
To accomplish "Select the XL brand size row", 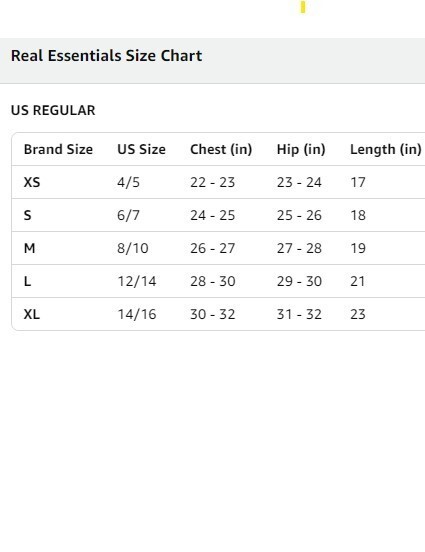I will click(x=218, y=314).
